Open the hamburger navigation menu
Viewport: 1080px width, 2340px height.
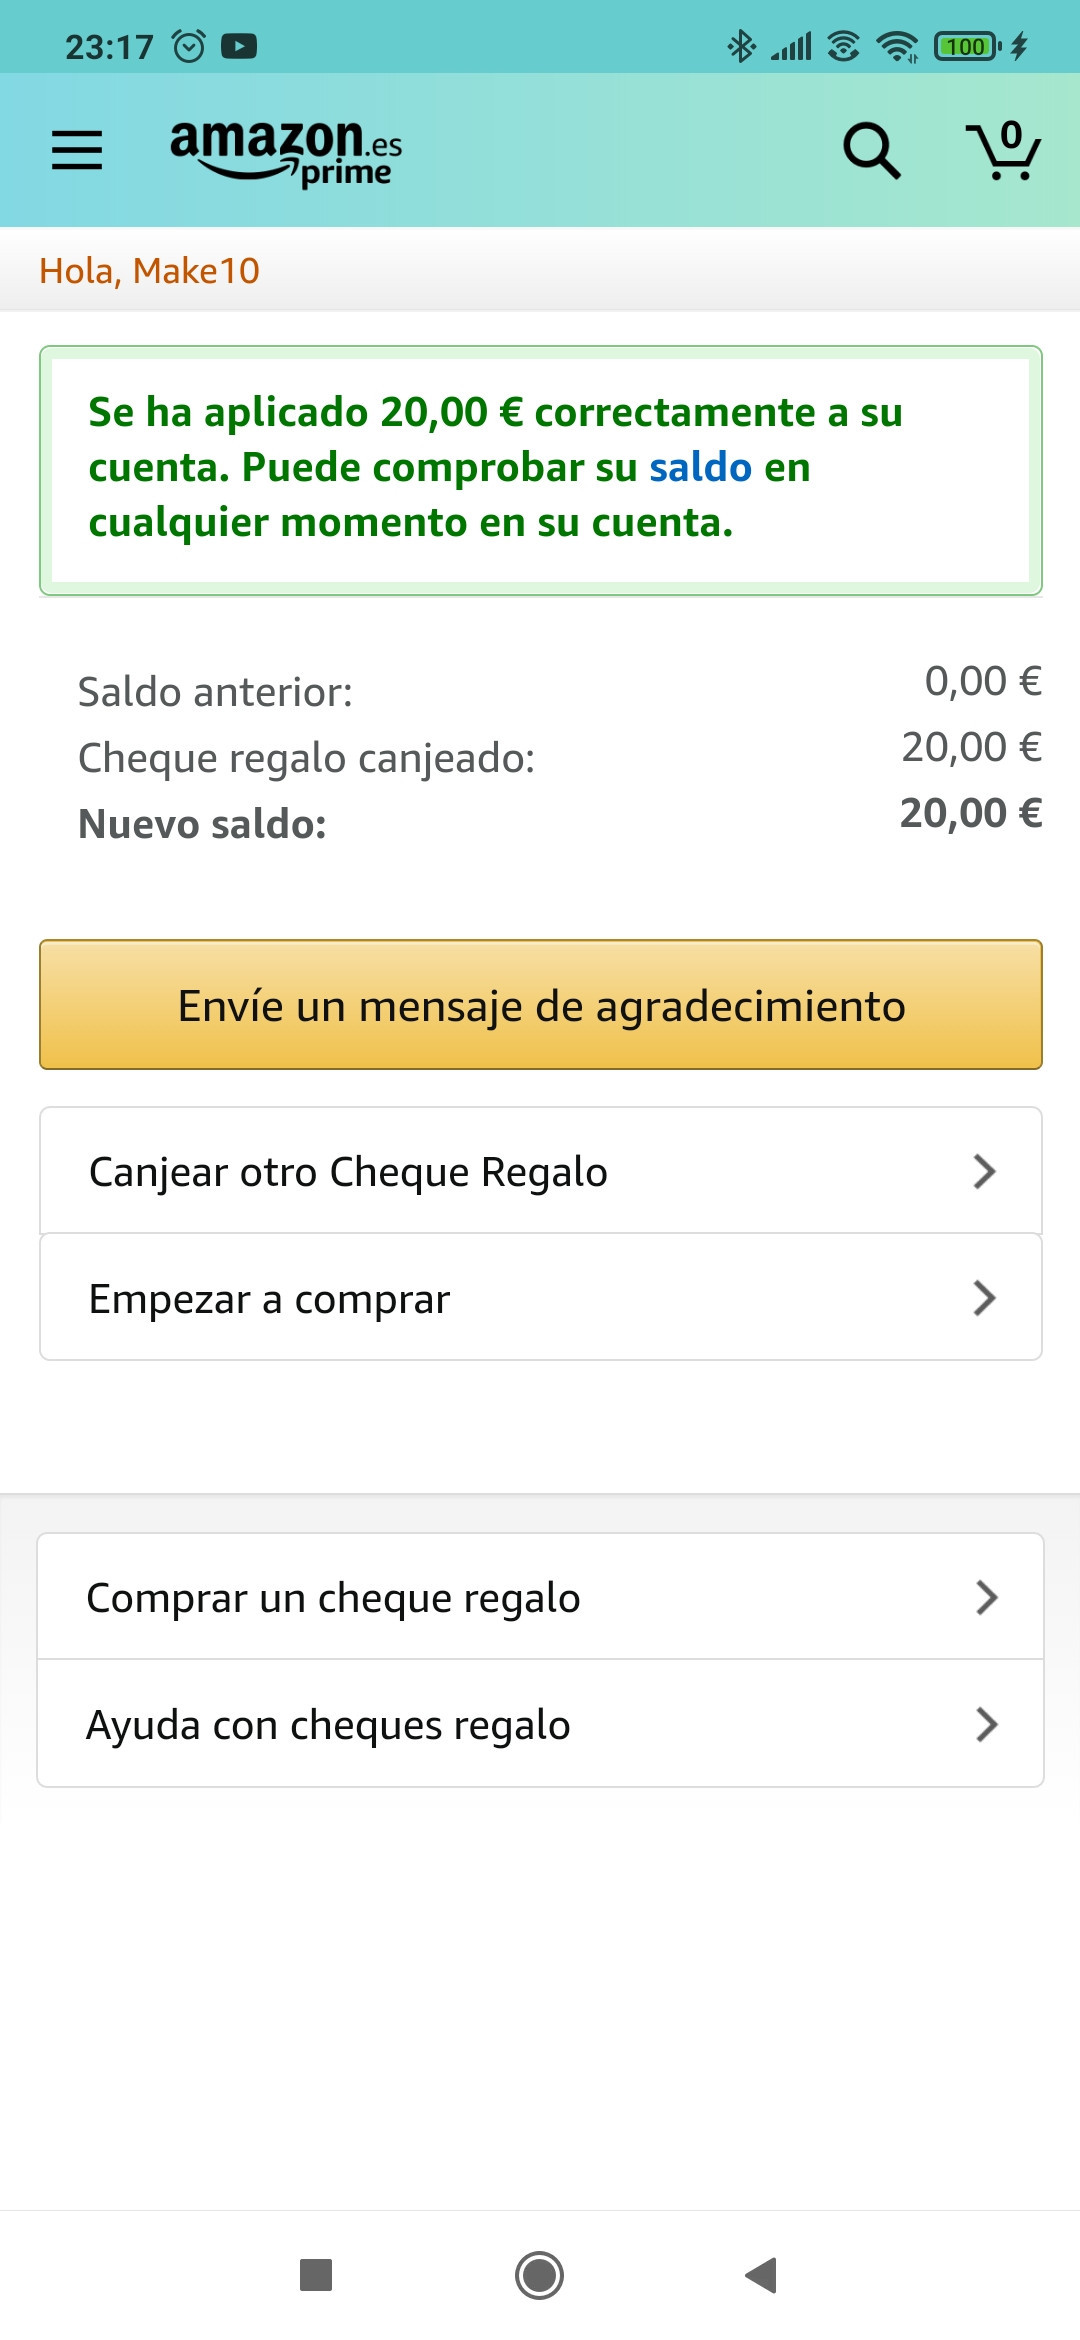point(77,150)
